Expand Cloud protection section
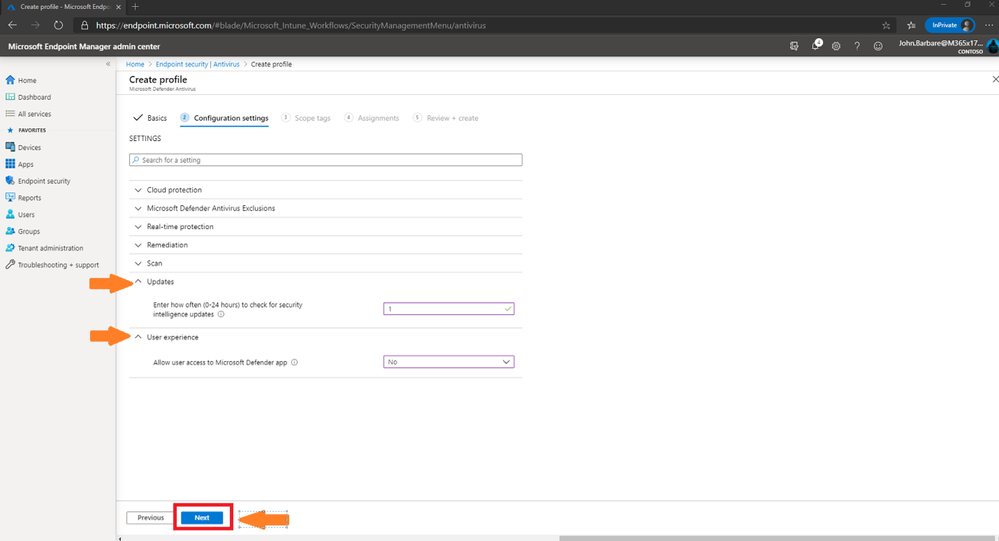Image resolution: width=999 pixels, height=541 pixels. tap(326, 190)
